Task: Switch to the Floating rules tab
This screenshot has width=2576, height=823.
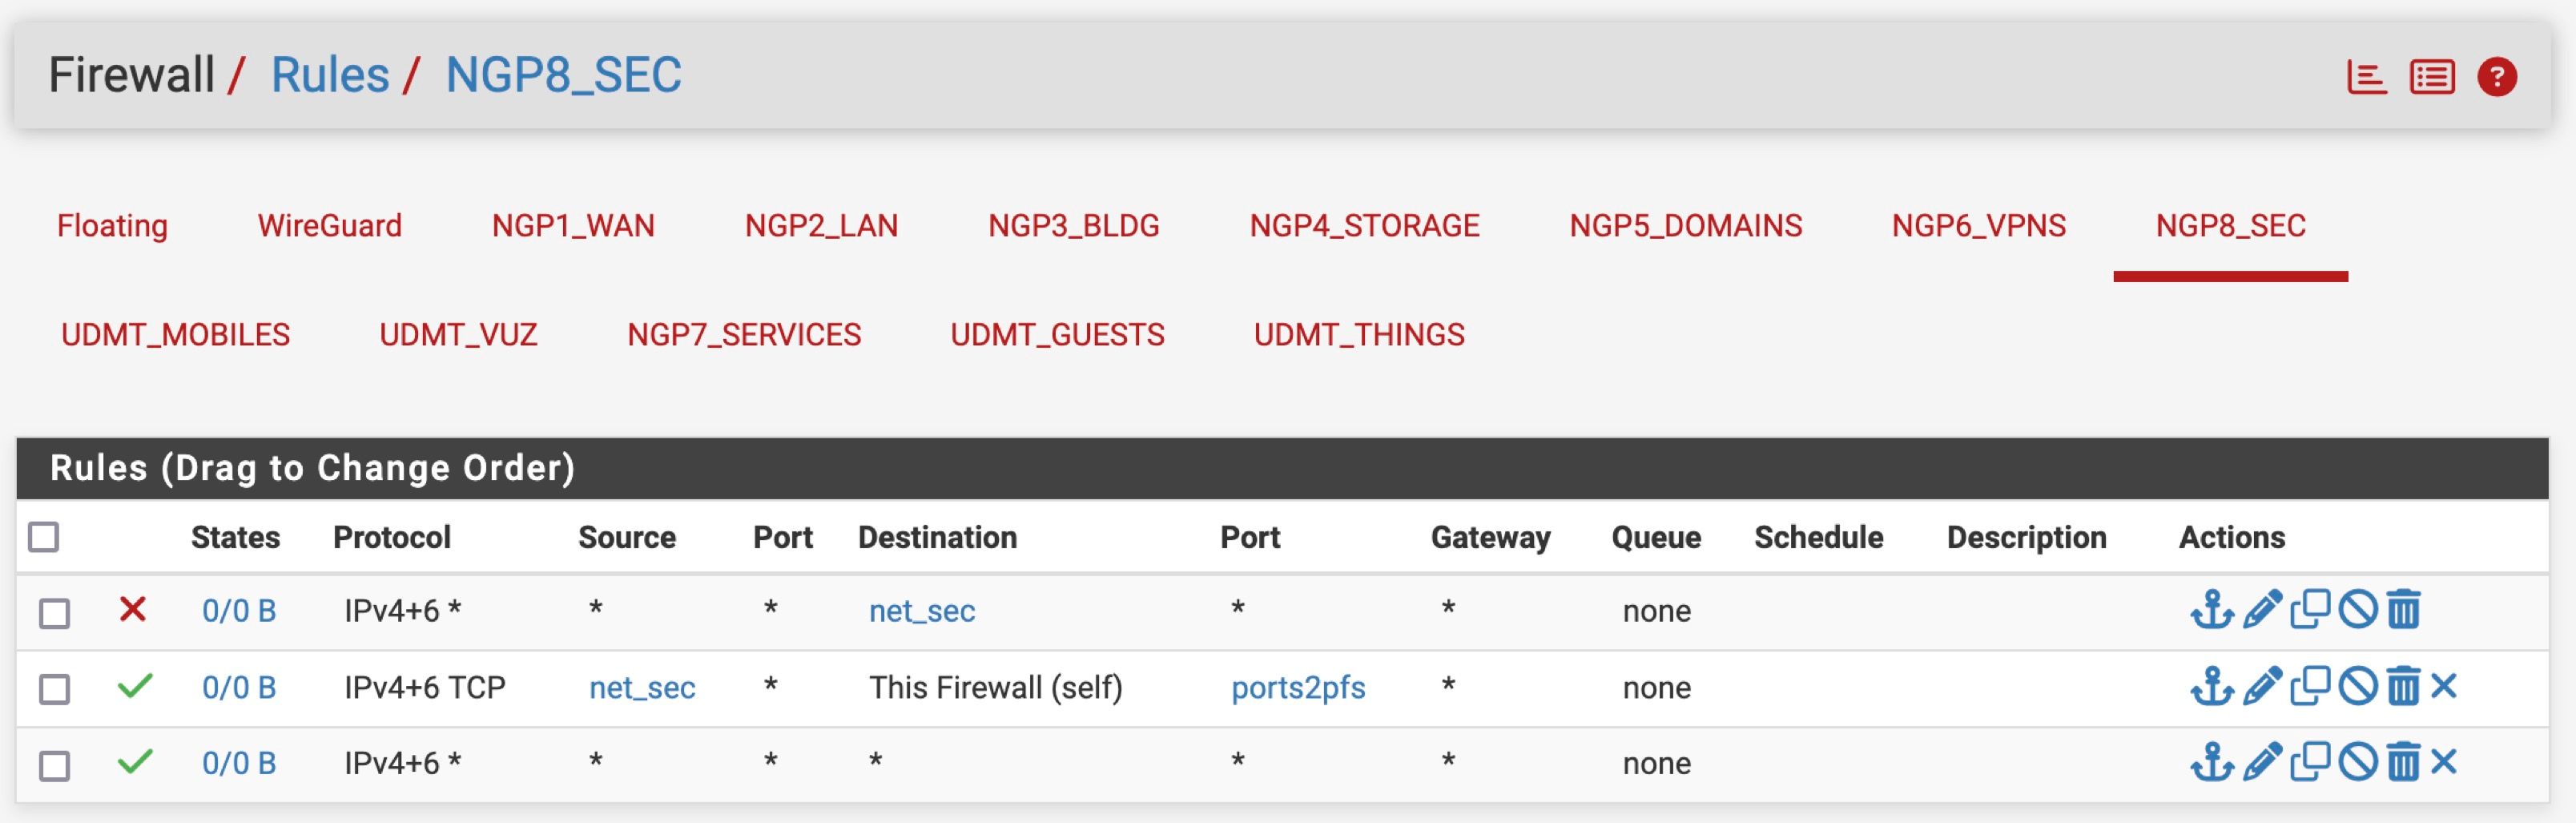Action: point(112,226)
